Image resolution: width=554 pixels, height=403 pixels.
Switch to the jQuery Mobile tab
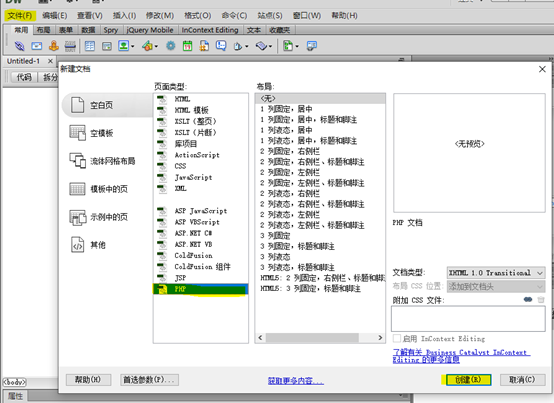click(150, 30)
